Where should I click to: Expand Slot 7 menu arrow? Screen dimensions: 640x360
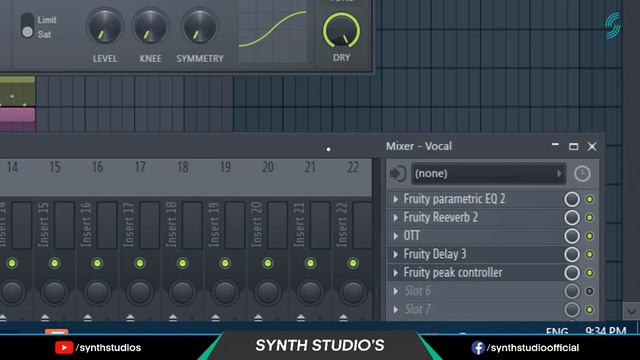tap(396, 309)
